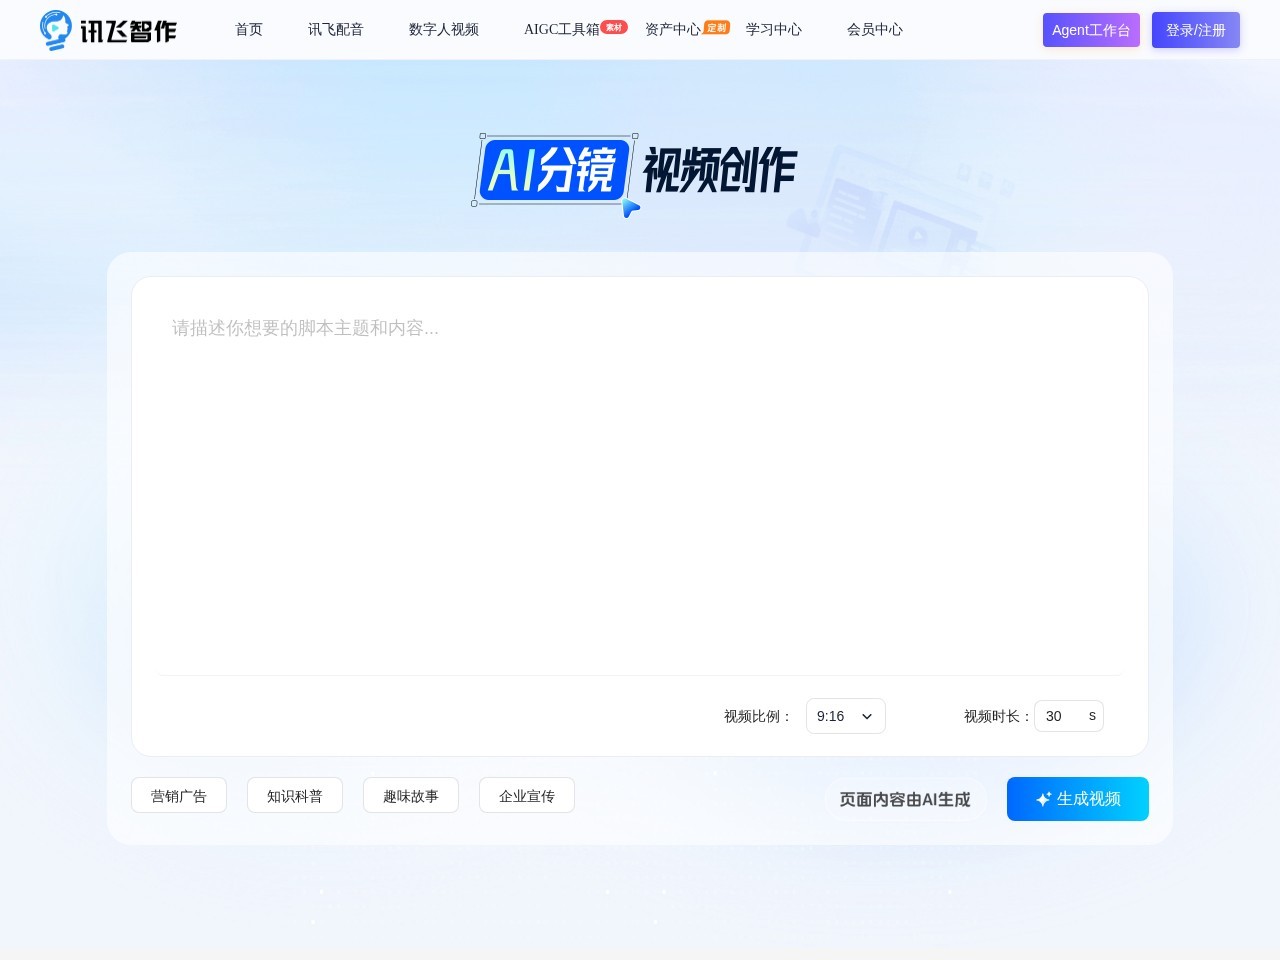The height and width of the screenshot is (960, 1280).
Task: Open the 数字人视频 nav item
Action: pyautogui.click(x=444, y=30)
